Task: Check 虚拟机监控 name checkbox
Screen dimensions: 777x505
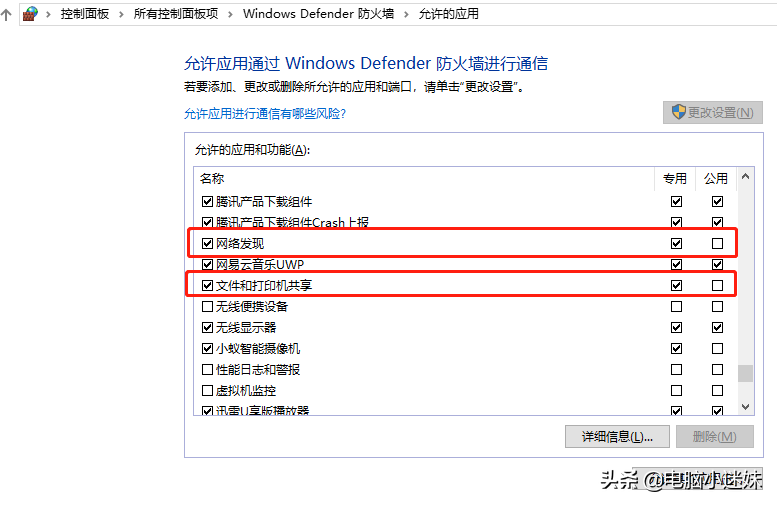Action: pyautogui.click(x=208, y=391)
